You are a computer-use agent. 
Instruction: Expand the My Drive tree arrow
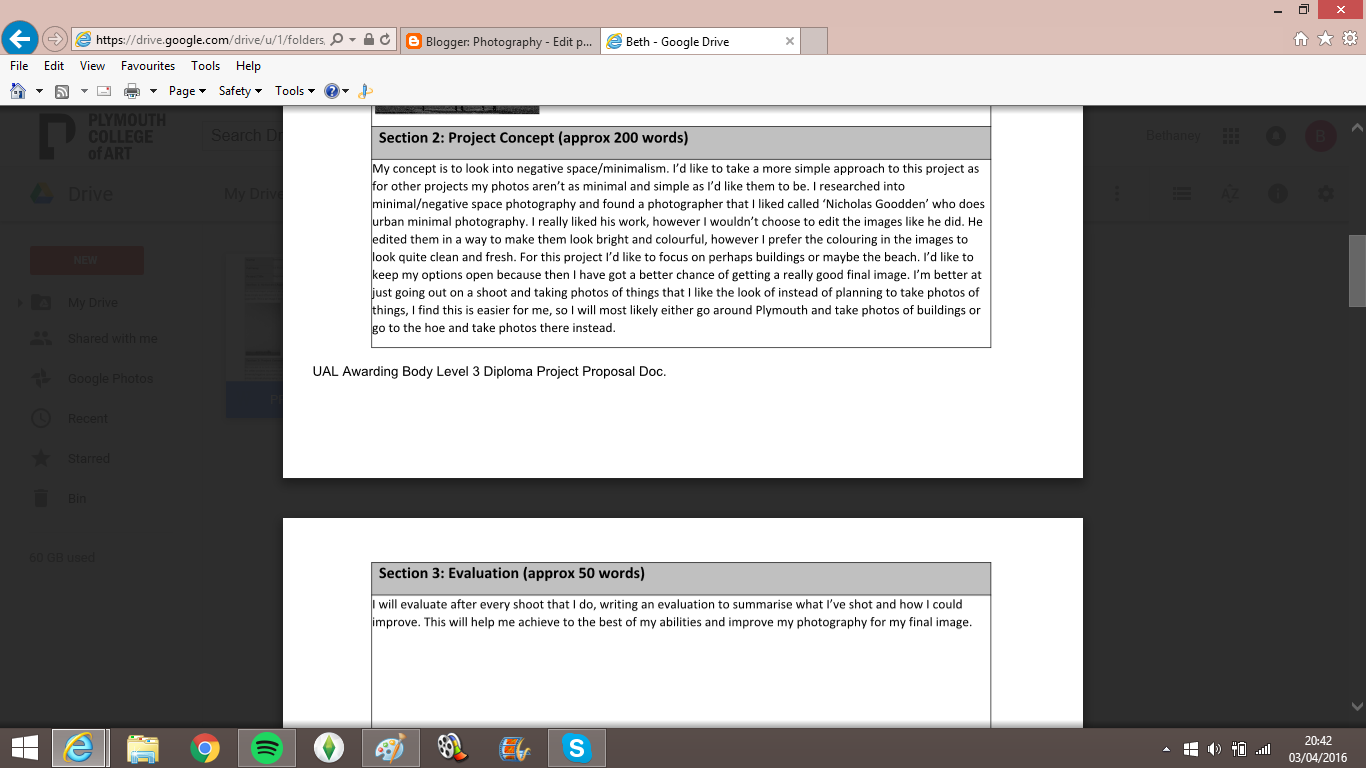[19, 303]
